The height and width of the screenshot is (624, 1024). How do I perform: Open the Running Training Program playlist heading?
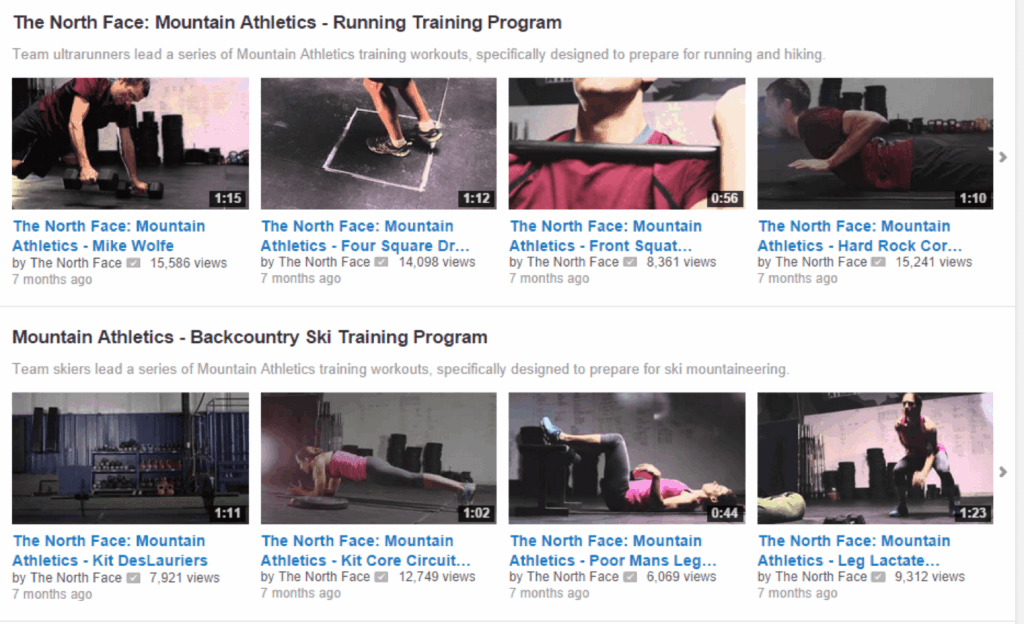click(287, 22)
